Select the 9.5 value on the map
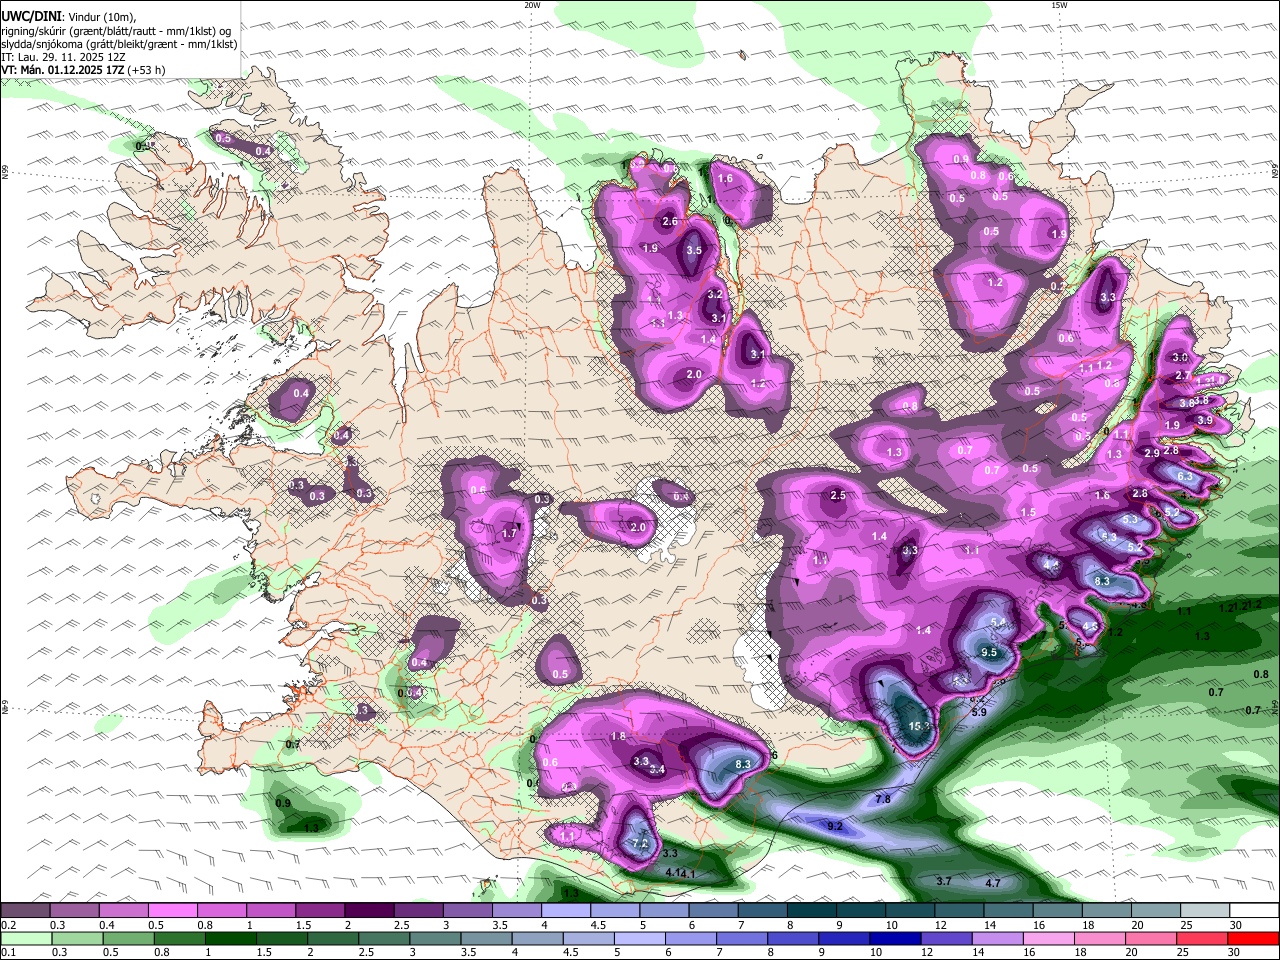This screenshot has width=1280, height=960. [x=989, y=652]
